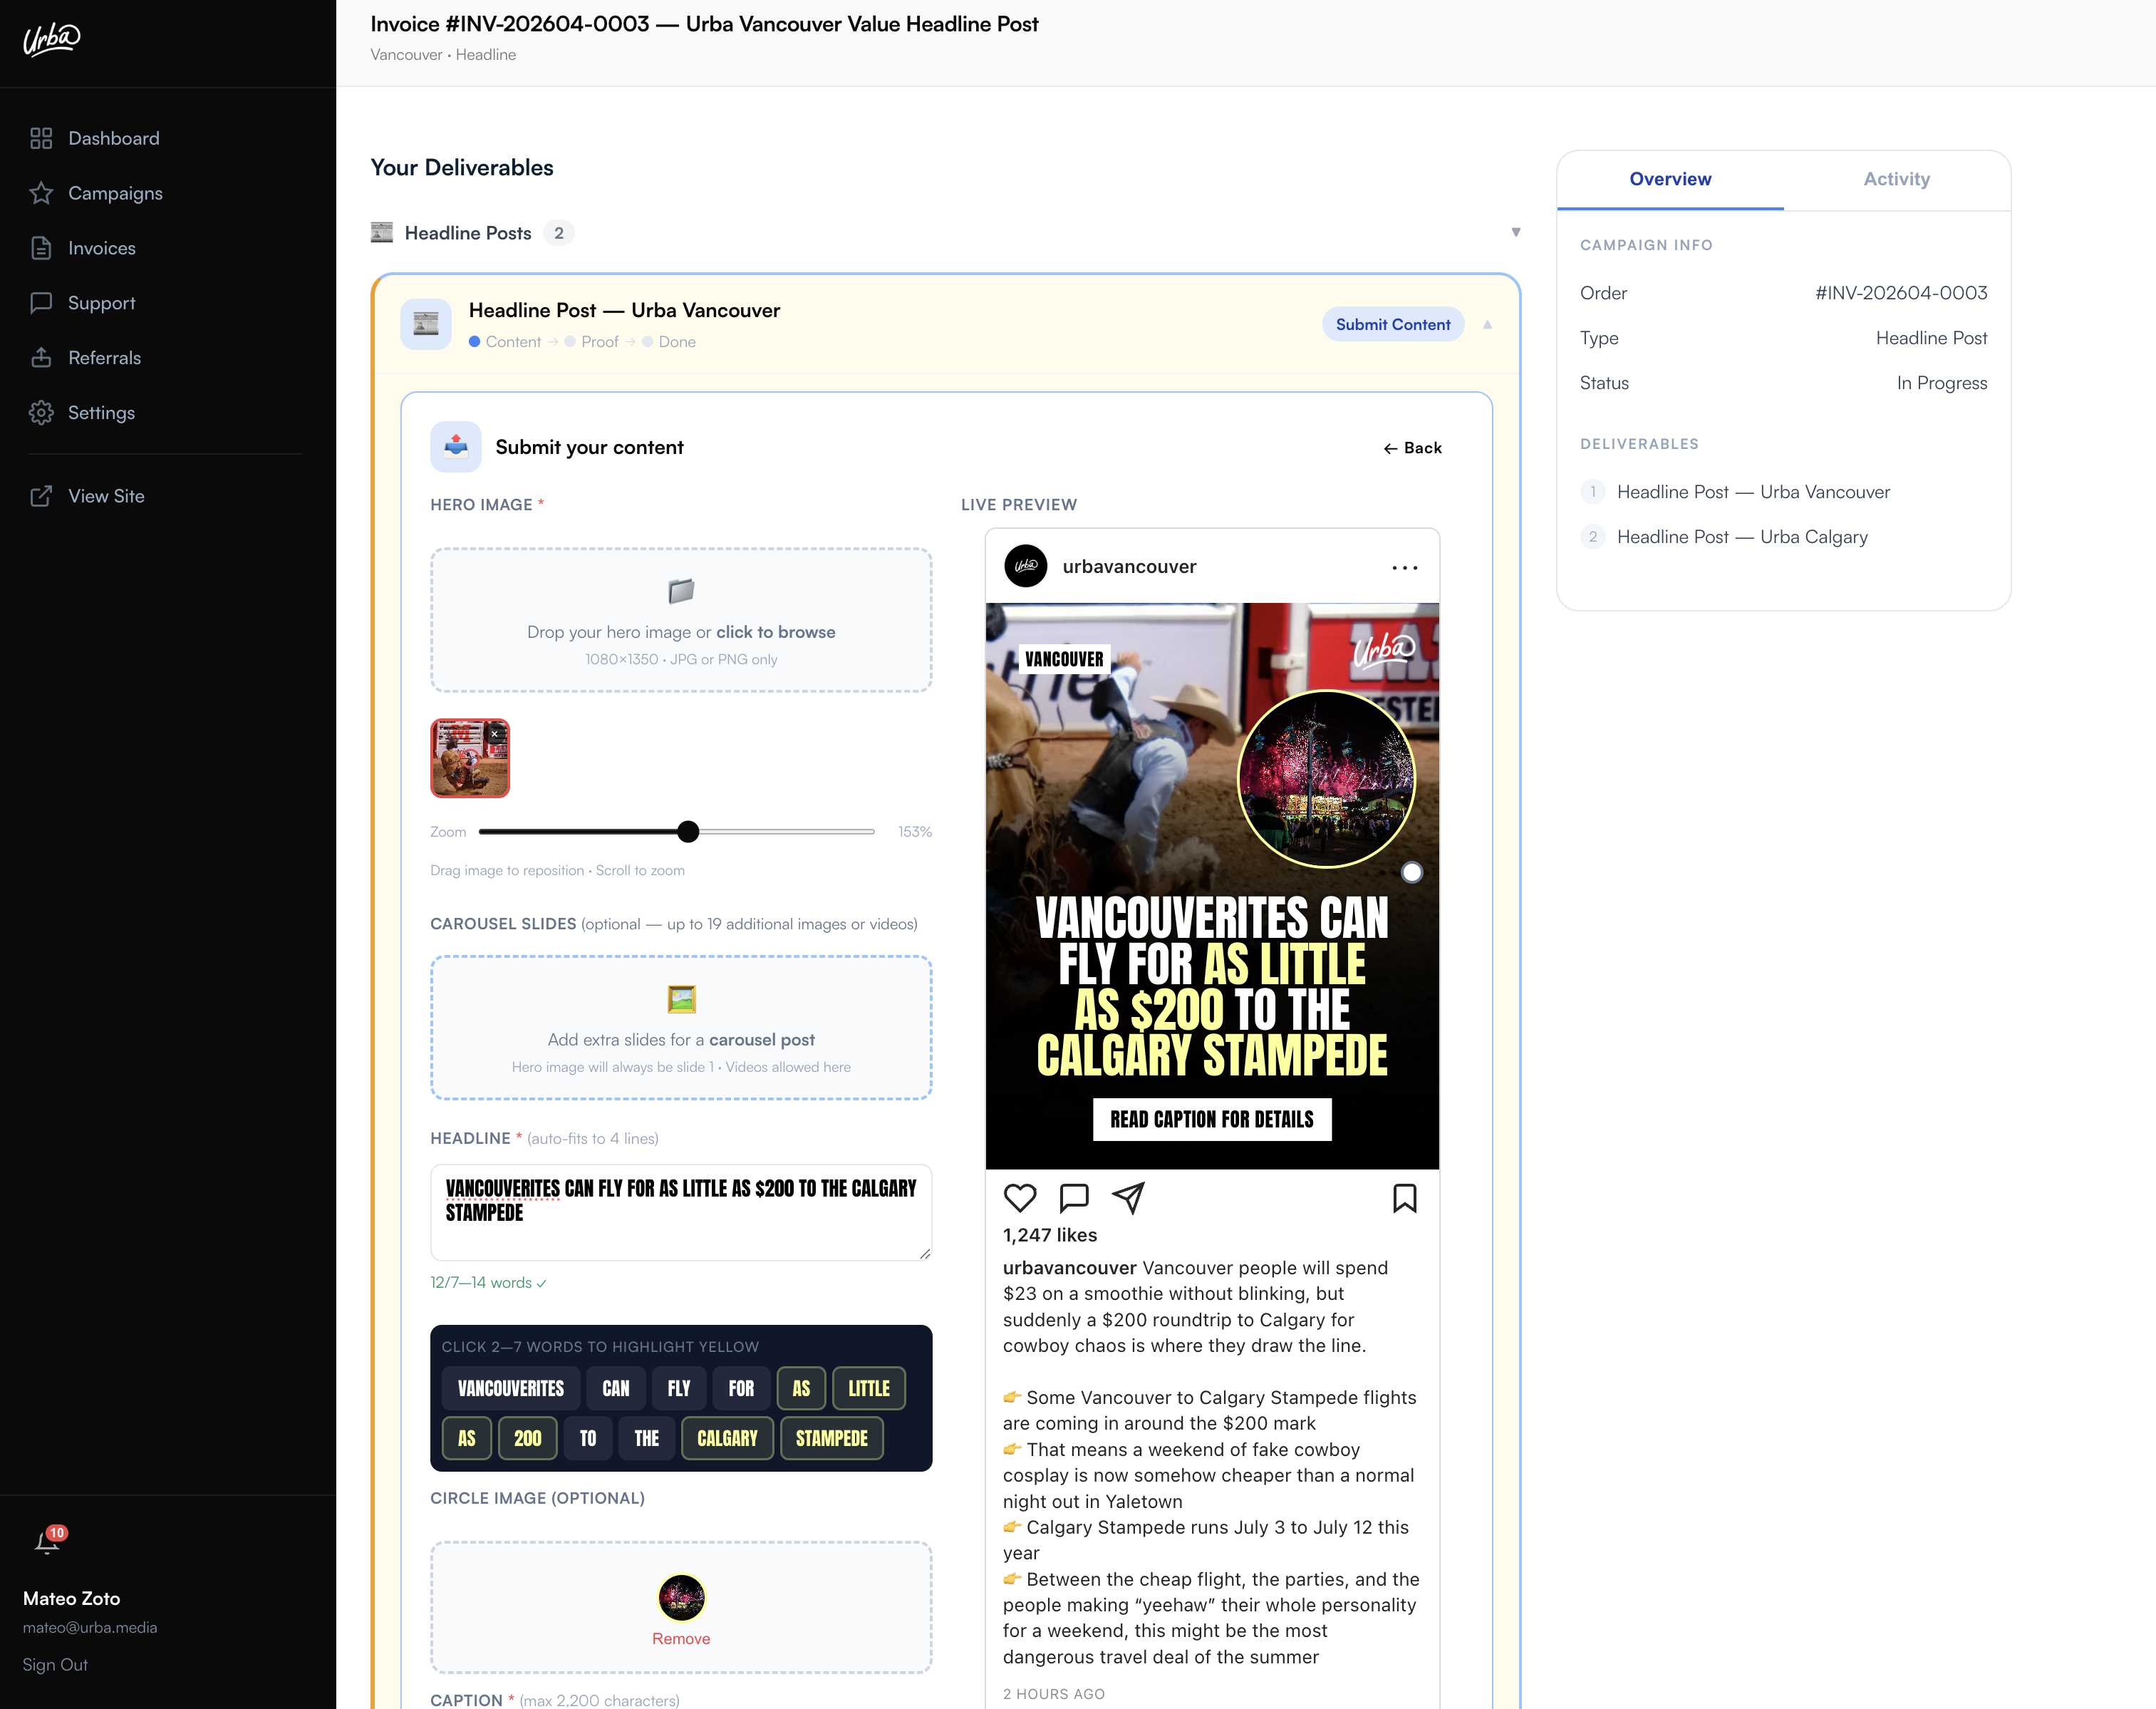
Task: Switch to the Overview tab
Action: (1670, 180)
